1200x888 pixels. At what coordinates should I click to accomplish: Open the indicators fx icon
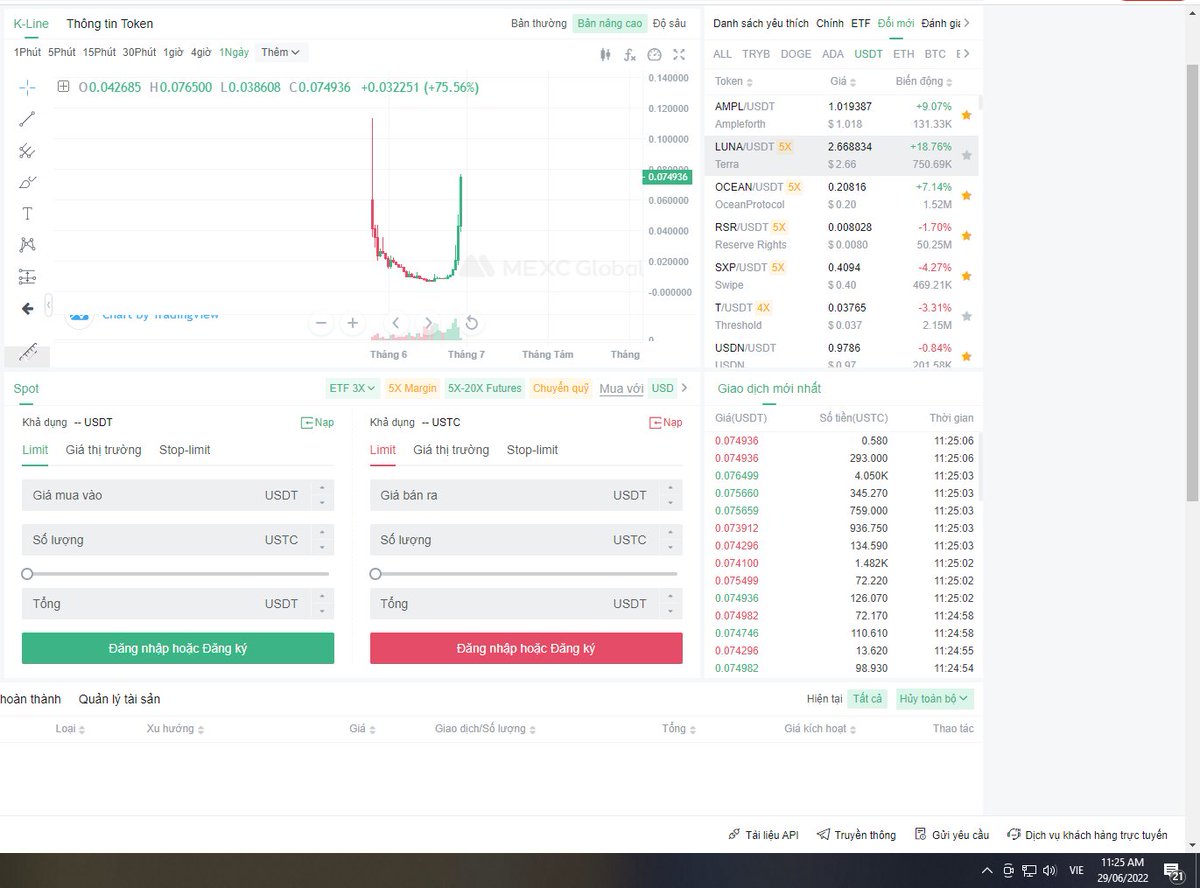(x=630, y=55)
